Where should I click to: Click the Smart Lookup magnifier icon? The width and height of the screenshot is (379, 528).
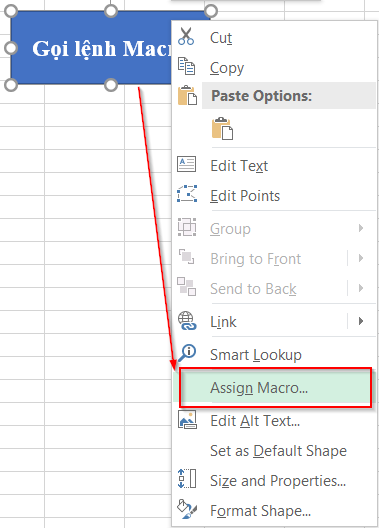[x=187, y=353]
